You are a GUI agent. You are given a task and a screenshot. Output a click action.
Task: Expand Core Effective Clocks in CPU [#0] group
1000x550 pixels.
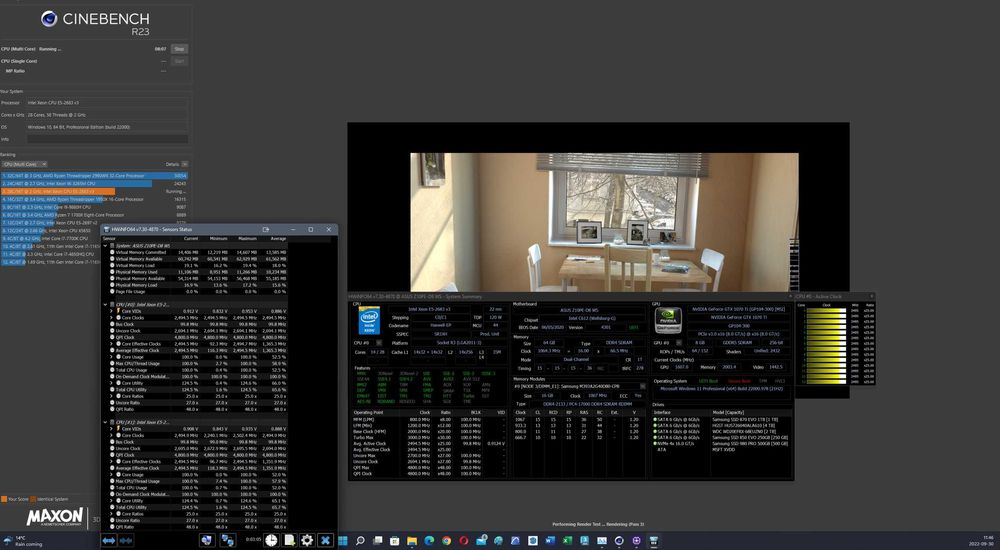[x=111, y=343]
